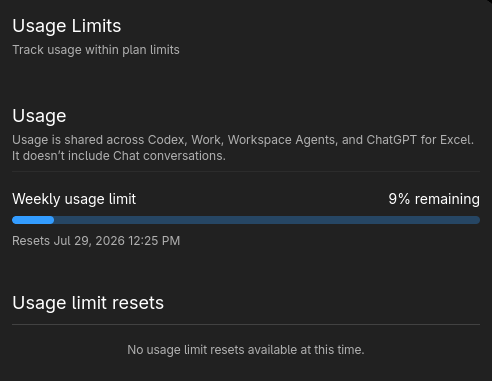The image size is (492, 381).
Task: Click the 12:25 PM reset time
Action: [154, 241]
